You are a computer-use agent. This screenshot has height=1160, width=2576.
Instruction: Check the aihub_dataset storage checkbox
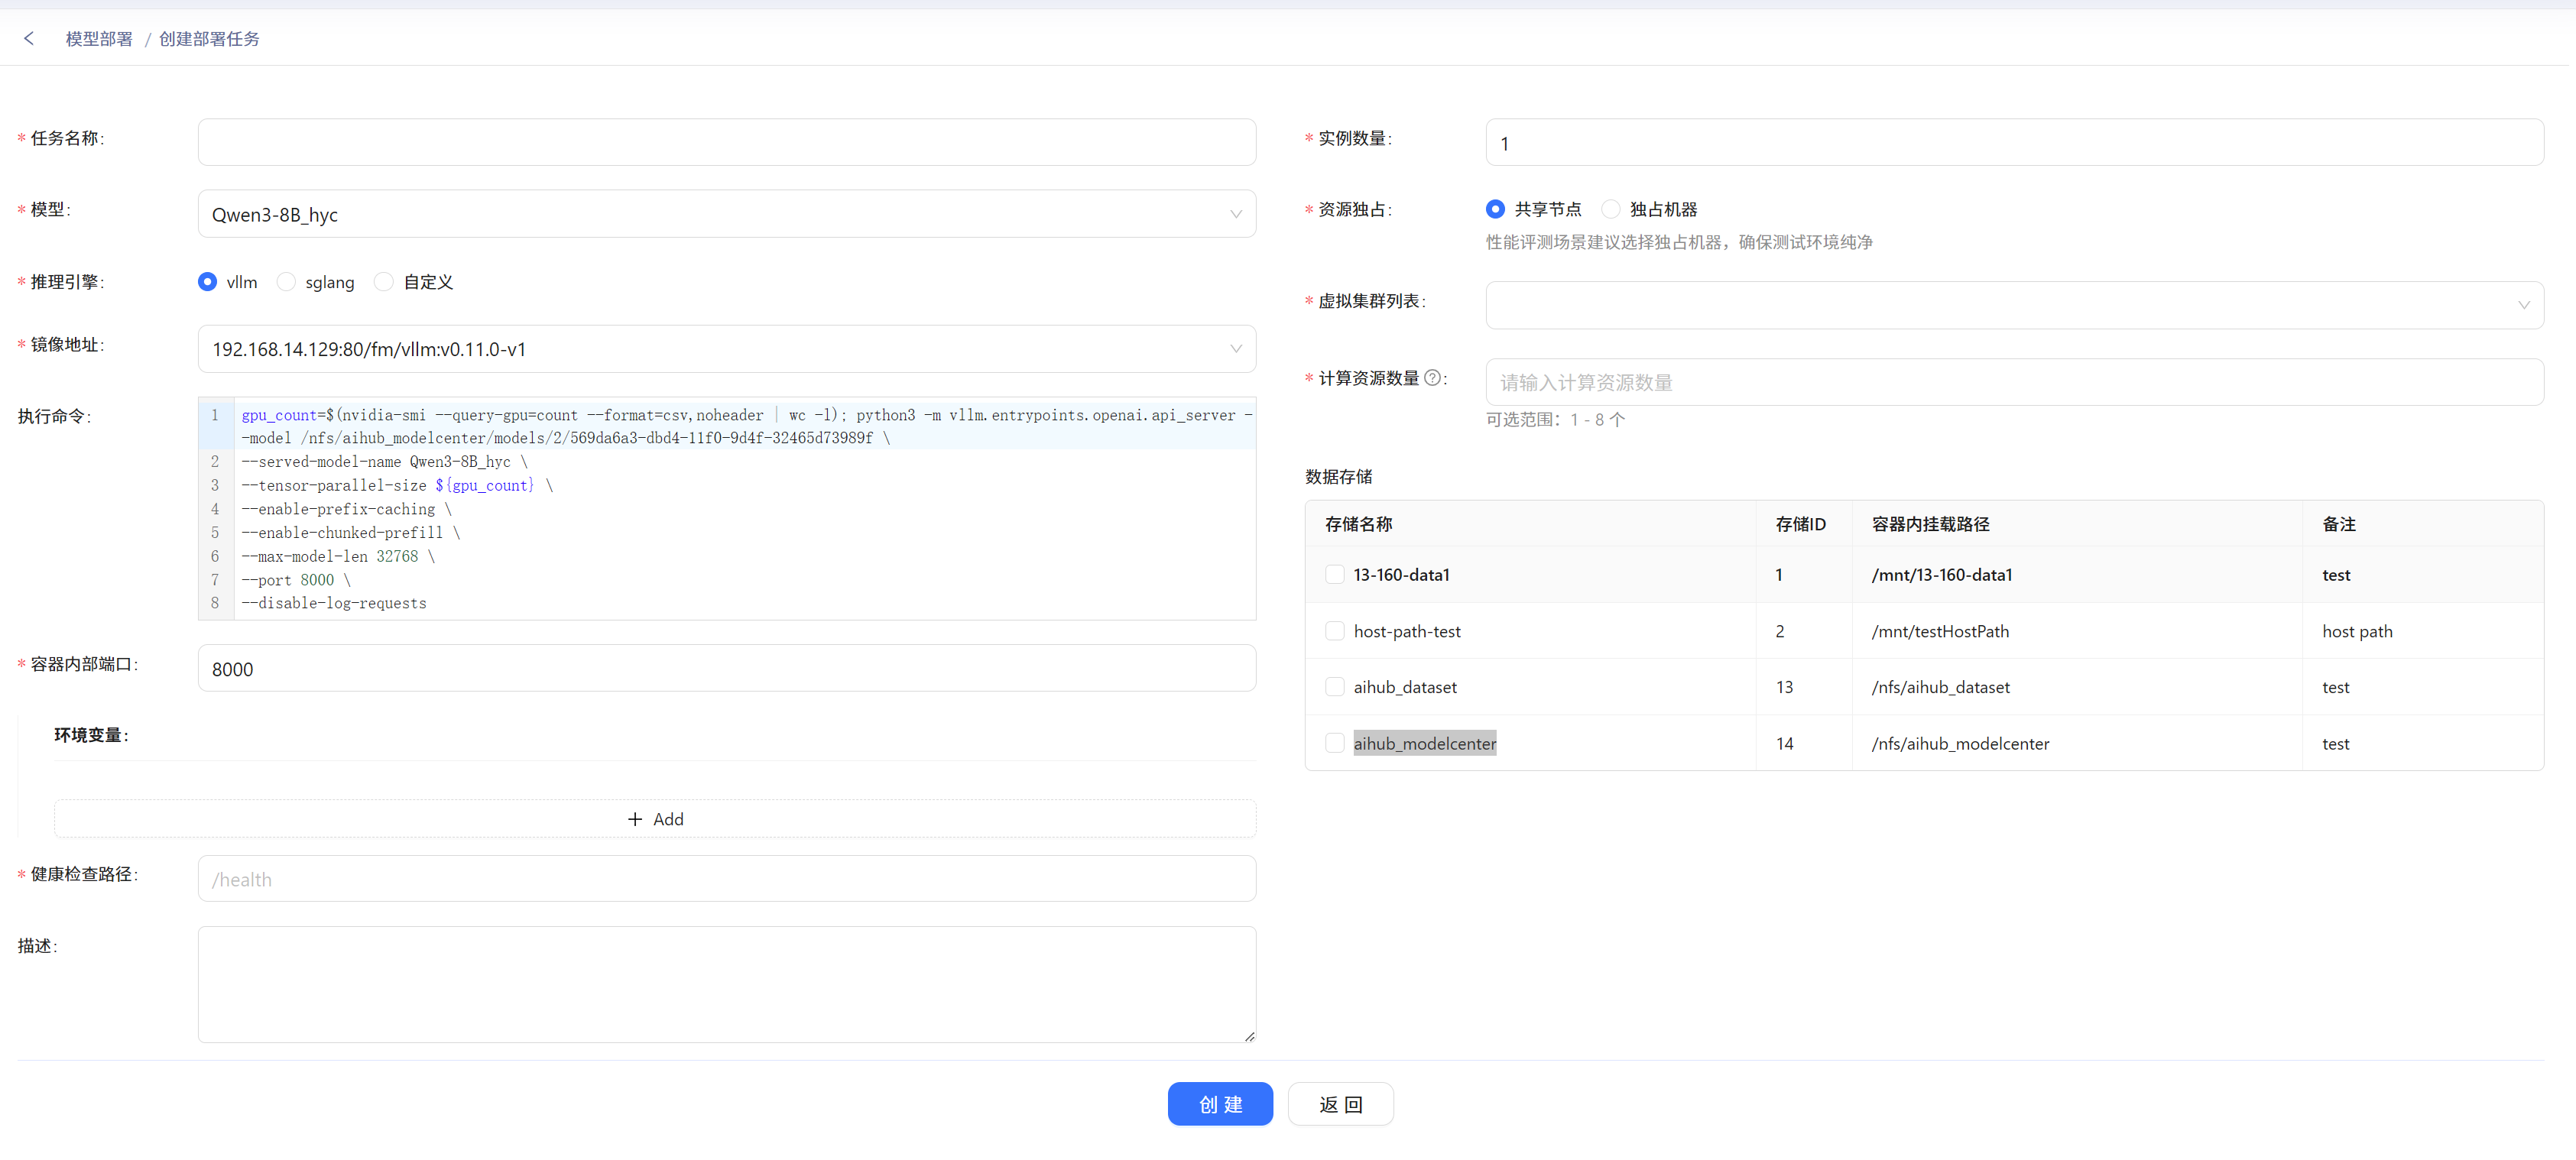(1334, 687)
